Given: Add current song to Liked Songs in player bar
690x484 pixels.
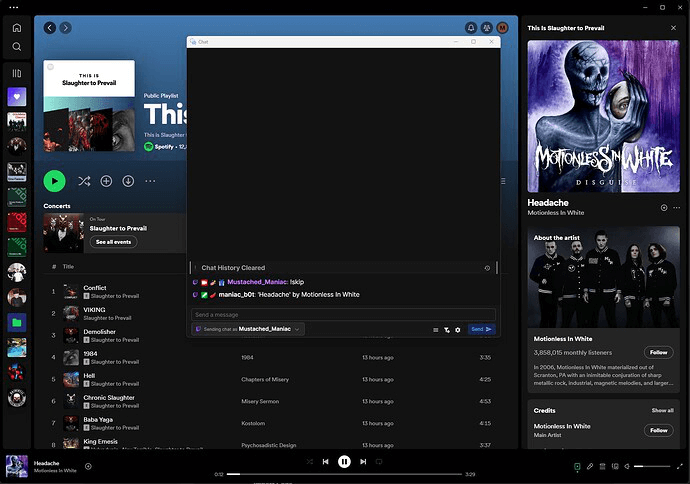Looking at the screenshot, I should [x=88, y=466].
